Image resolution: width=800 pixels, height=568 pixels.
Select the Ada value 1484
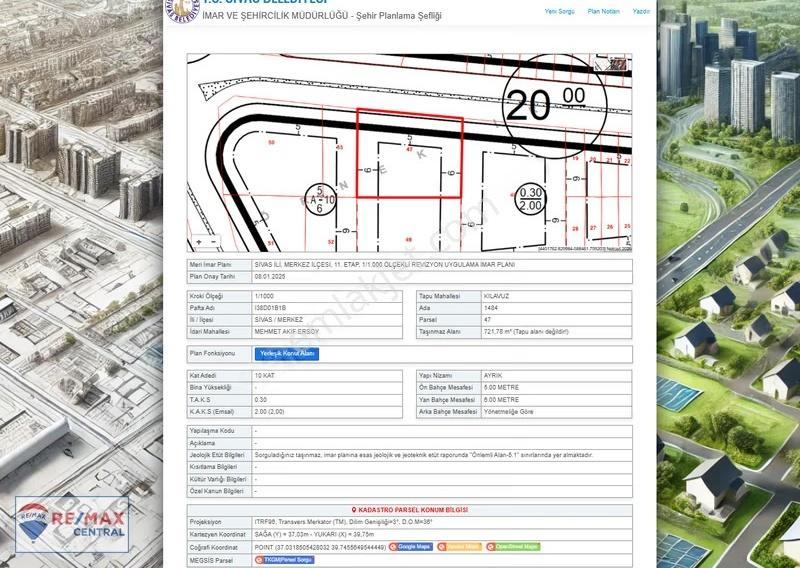click(x=491, y=308)
